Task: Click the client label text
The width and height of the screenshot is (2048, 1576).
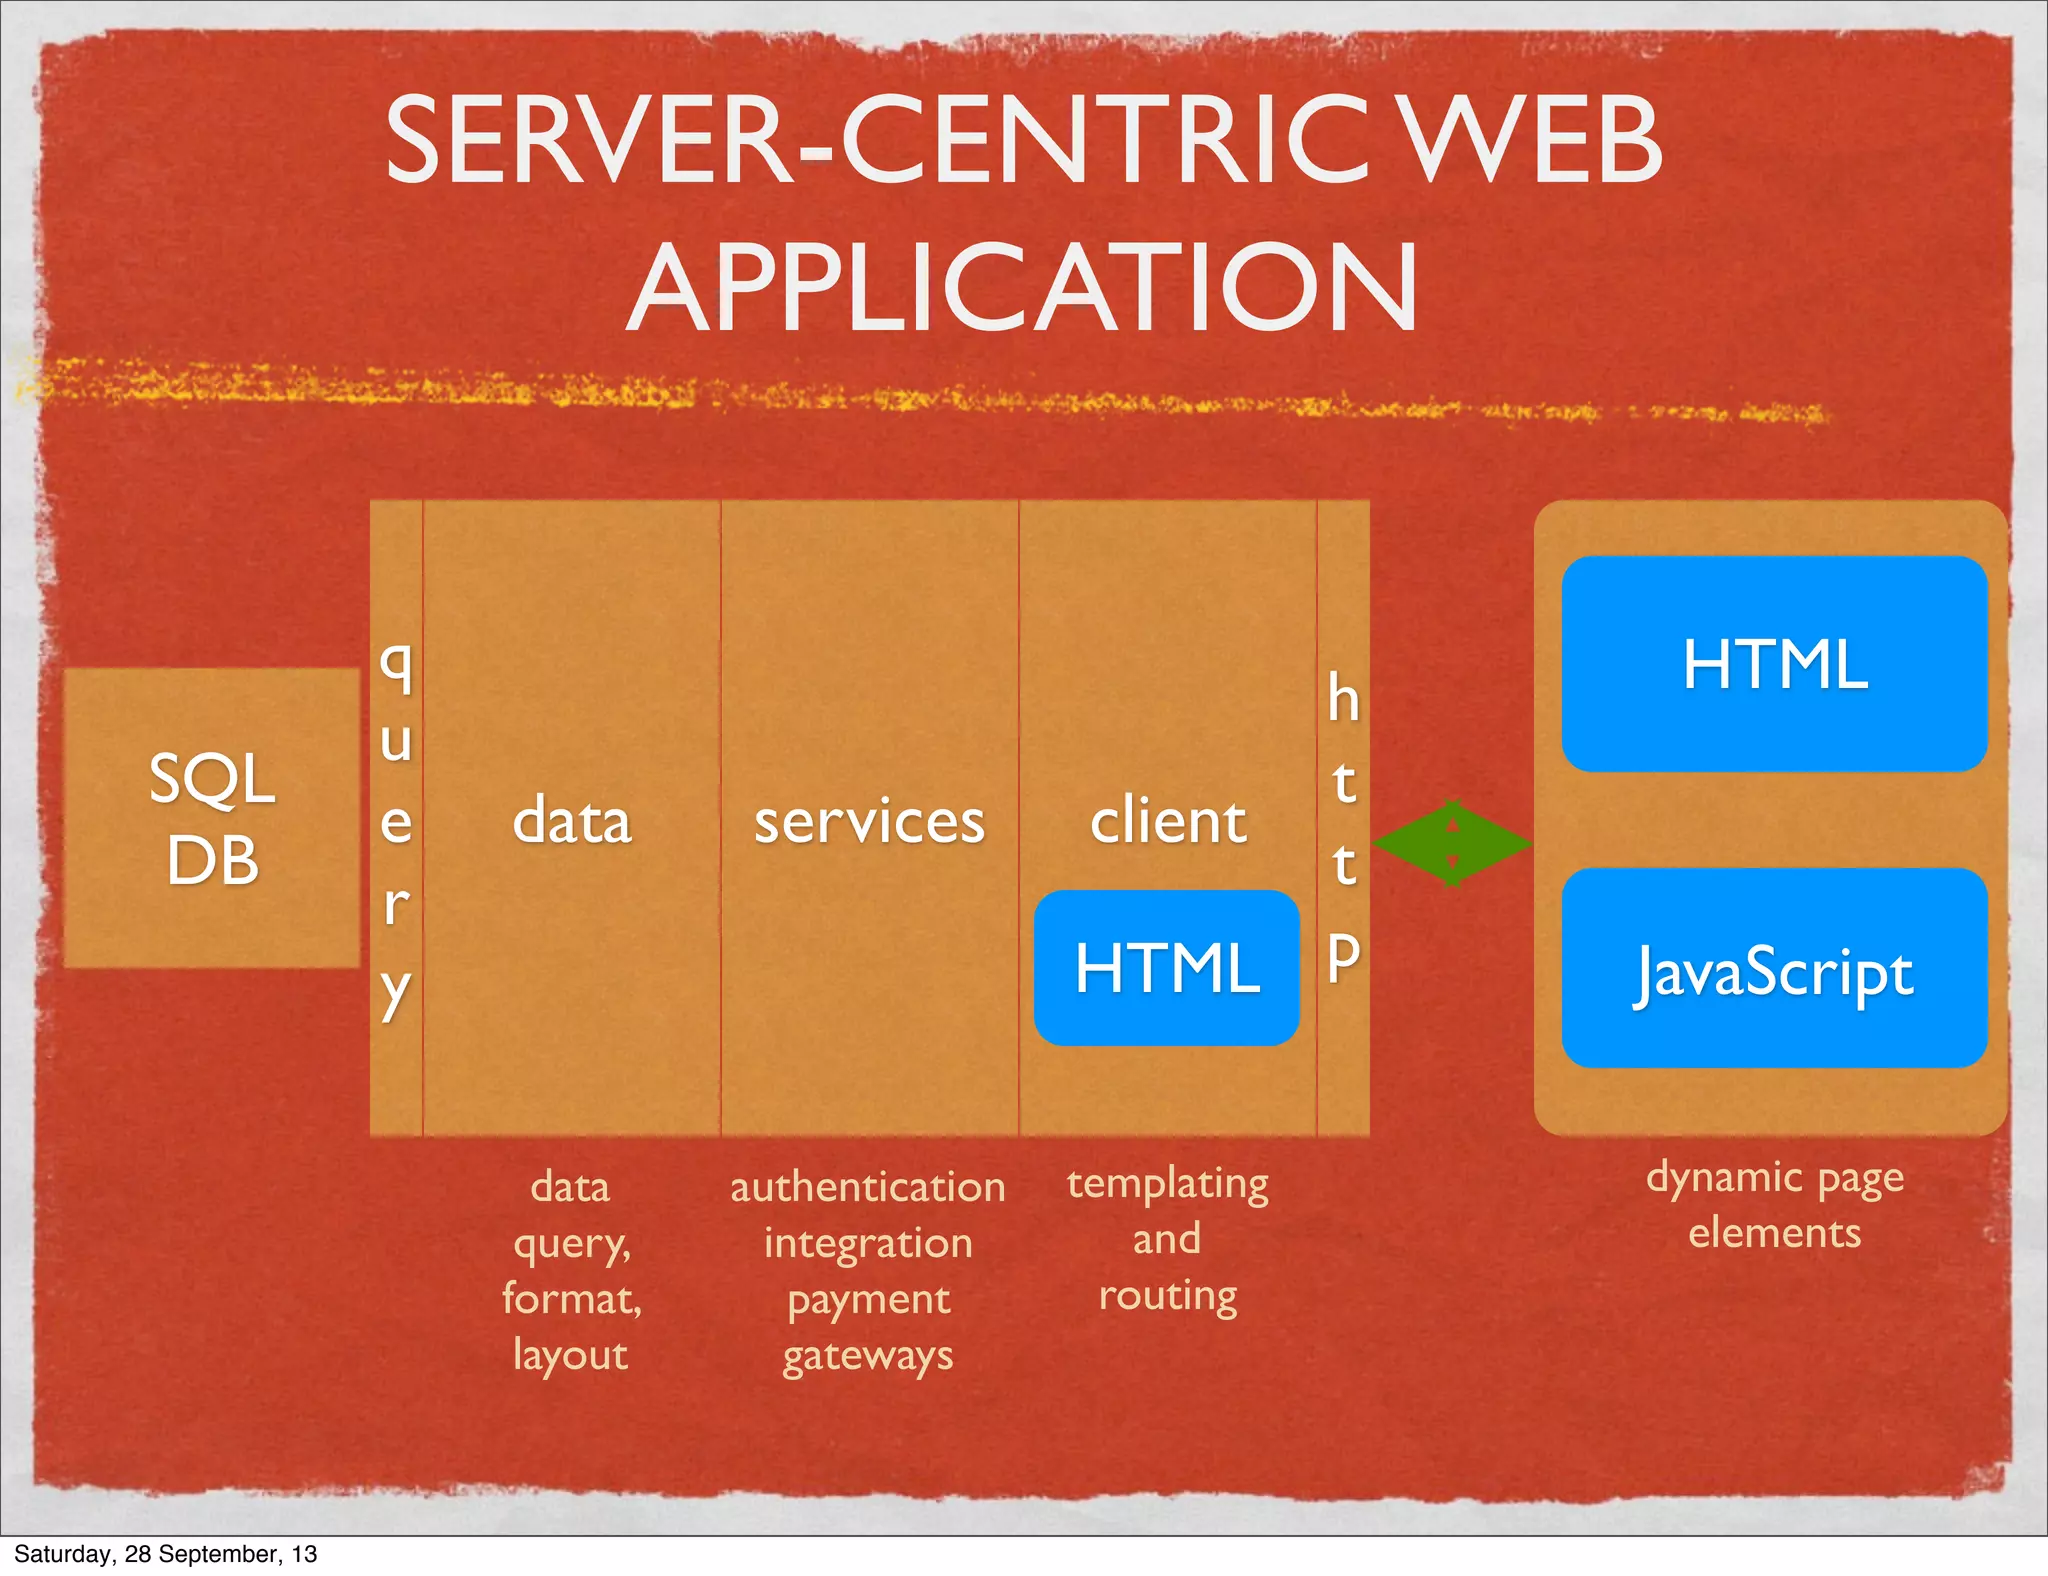Action: point(1168,821)
